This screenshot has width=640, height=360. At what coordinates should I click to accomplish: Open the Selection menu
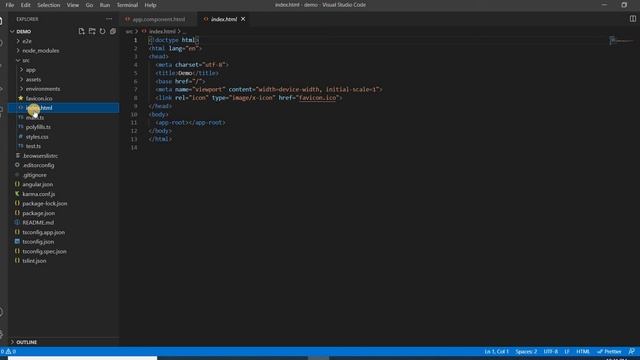(49, 5)
